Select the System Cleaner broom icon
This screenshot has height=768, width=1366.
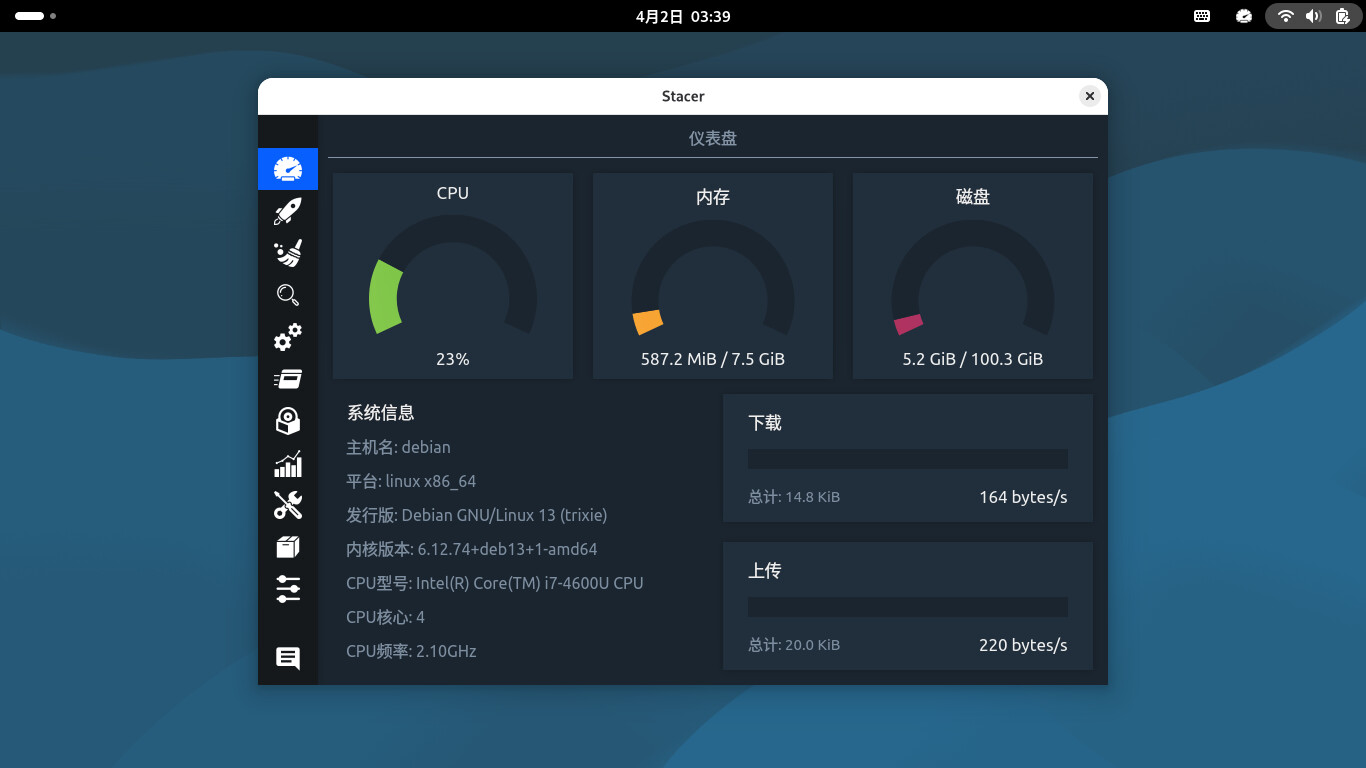coord(288,253)
